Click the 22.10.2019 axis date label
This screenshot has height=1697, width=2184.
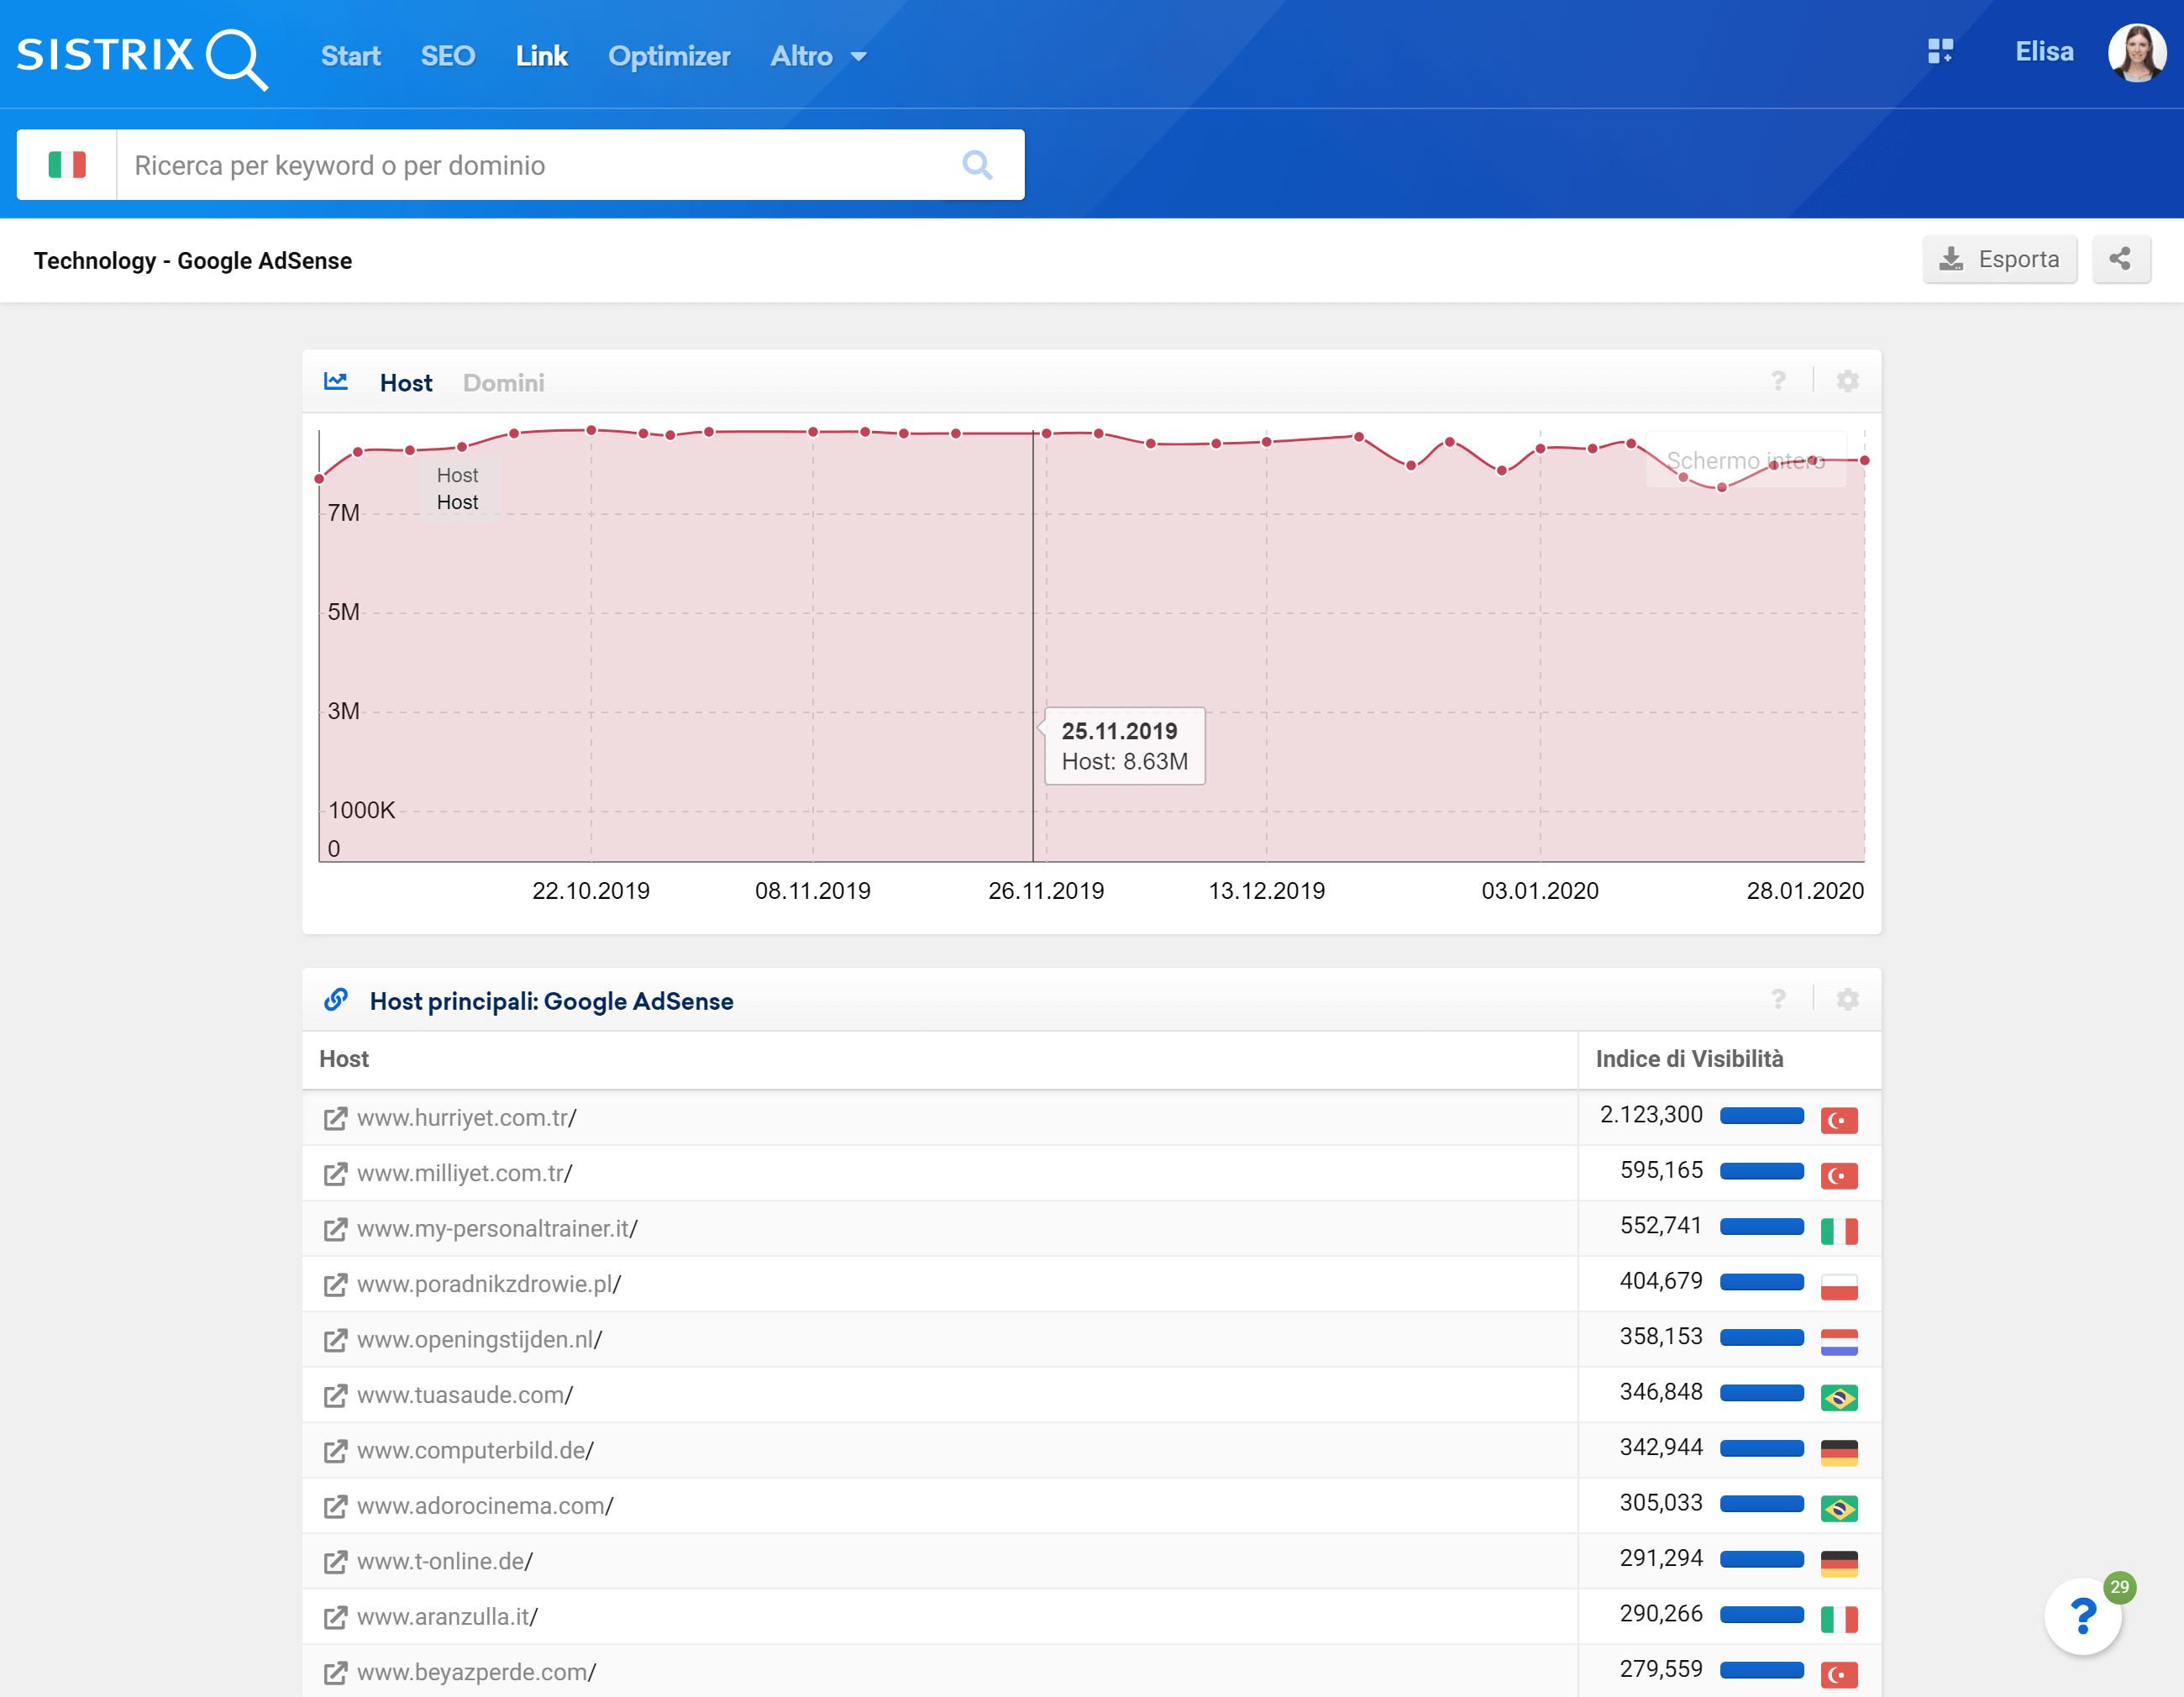591,892
